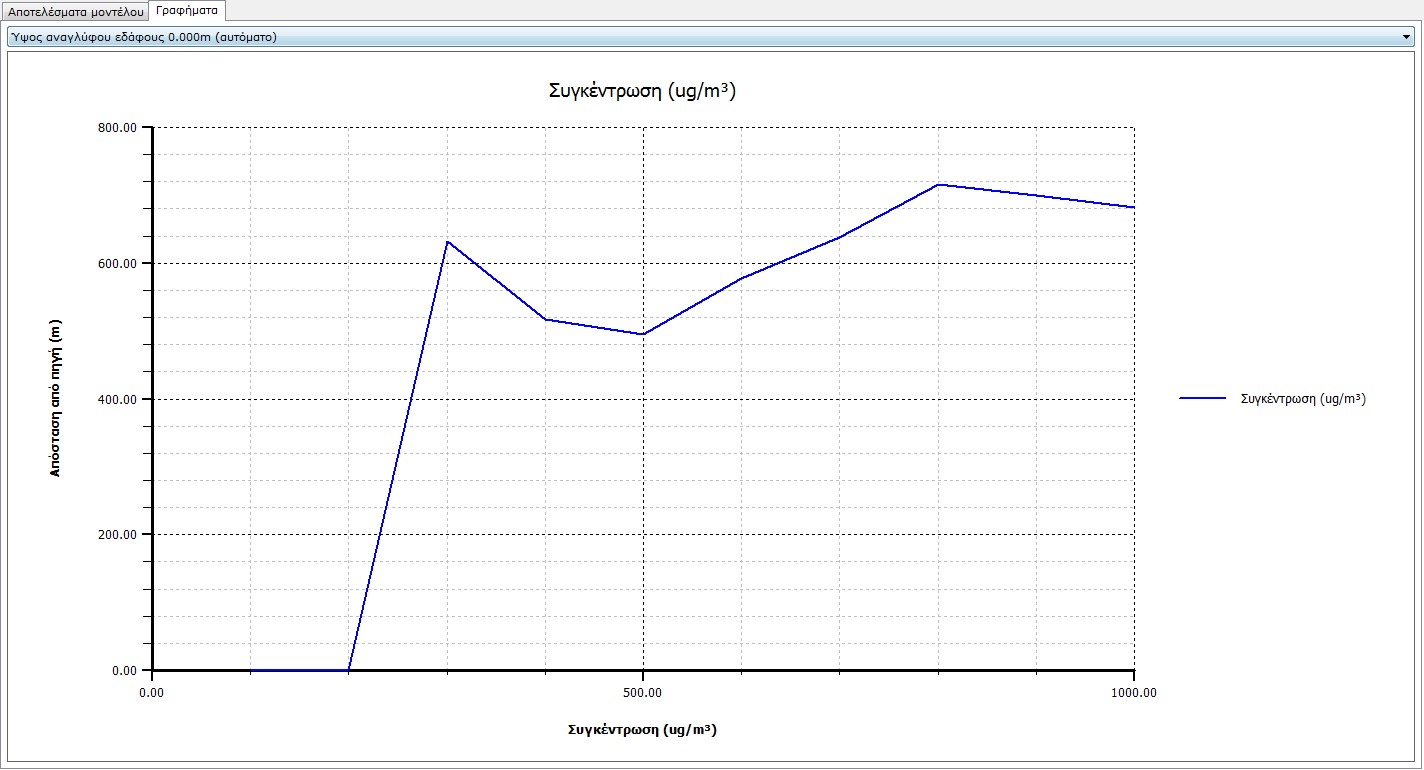Click the 400.00 label on vertical axis
This screenshot has width=1424, height=770.
[119, 399]
